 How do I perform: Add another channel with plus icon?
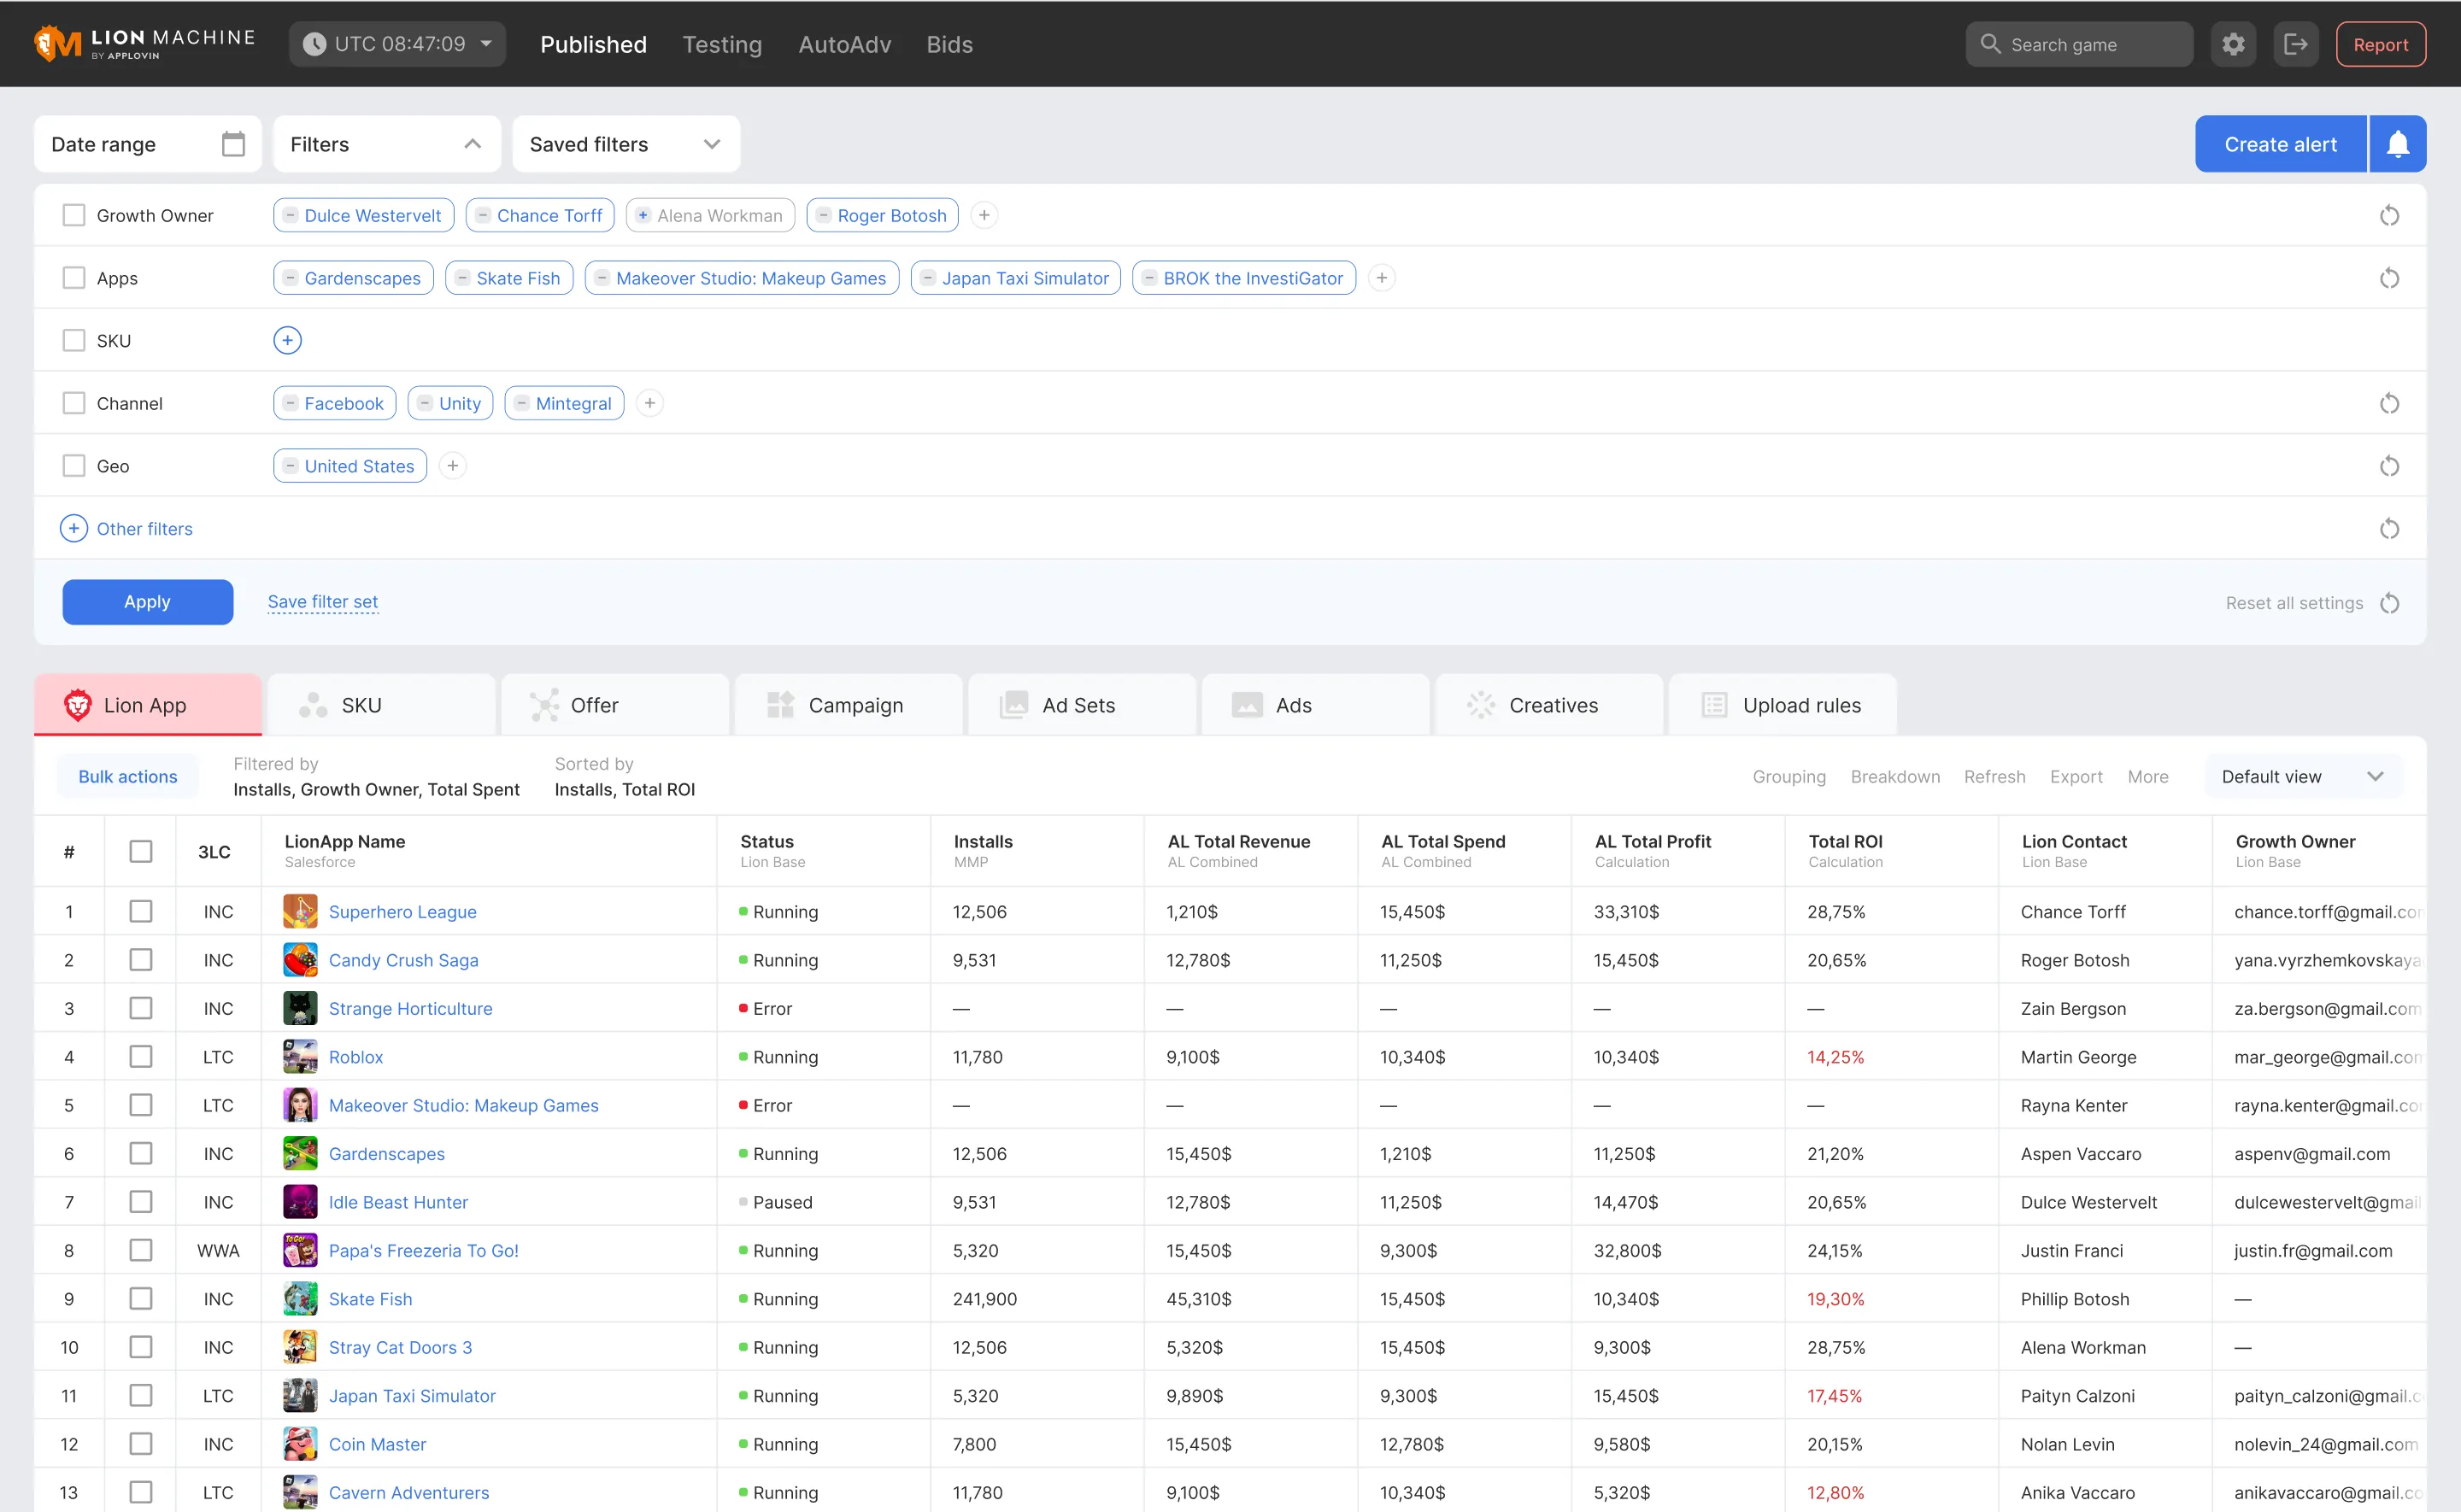coord(650,403)
